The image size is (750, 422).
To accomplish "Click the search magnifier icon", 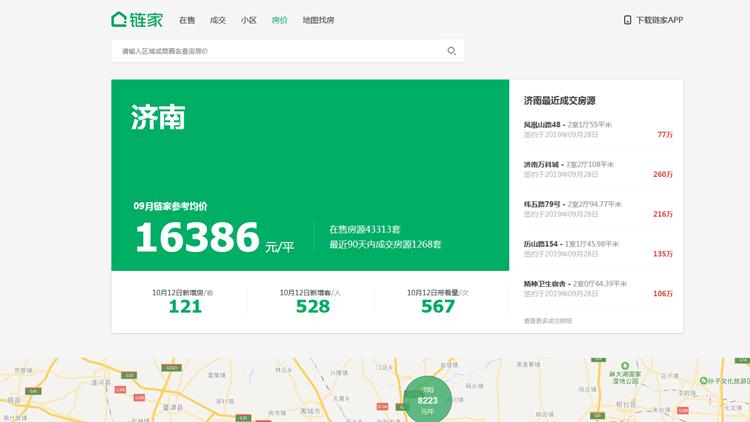I will (x=451, y=51).
